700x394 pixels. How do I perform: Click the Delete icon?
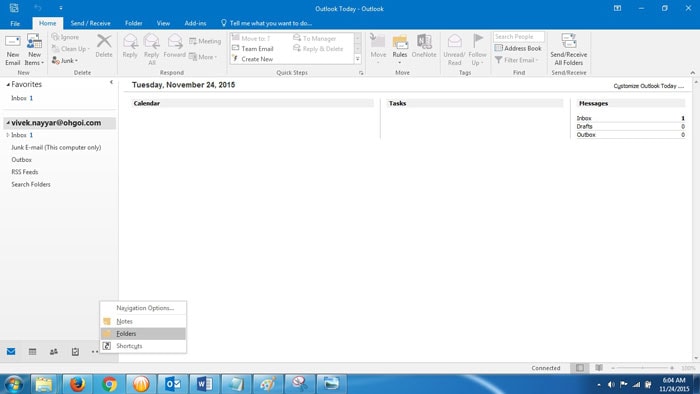pos(104,46)
